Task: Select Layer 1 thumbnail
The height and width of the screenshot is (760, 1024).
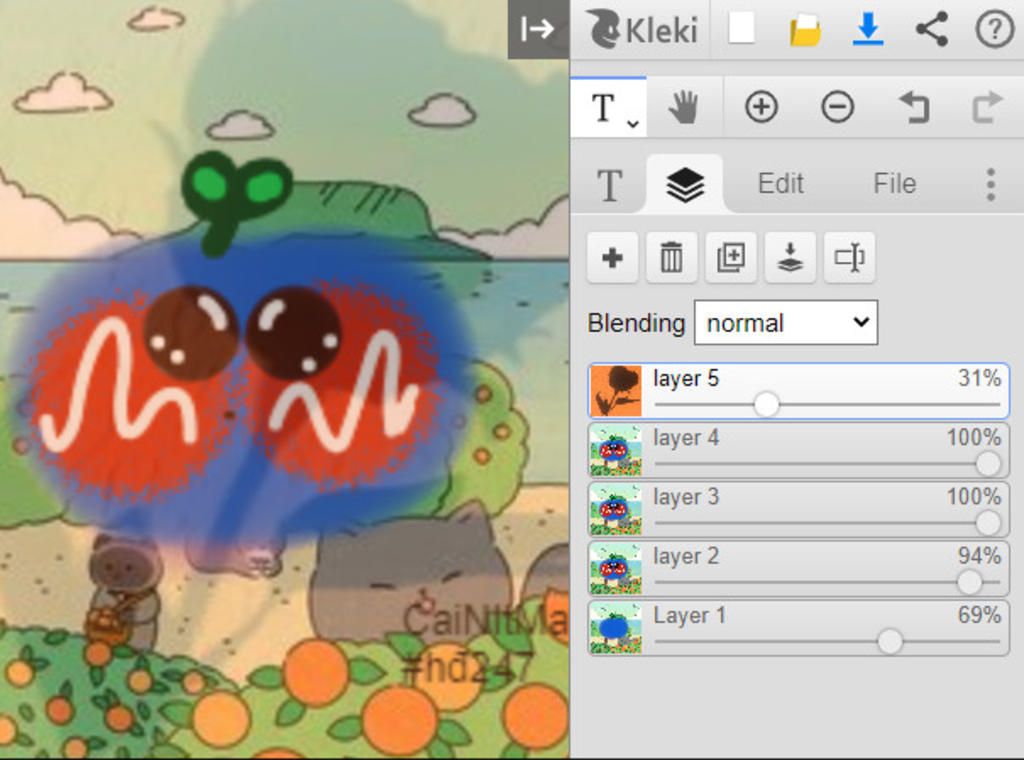Action: 615,628
